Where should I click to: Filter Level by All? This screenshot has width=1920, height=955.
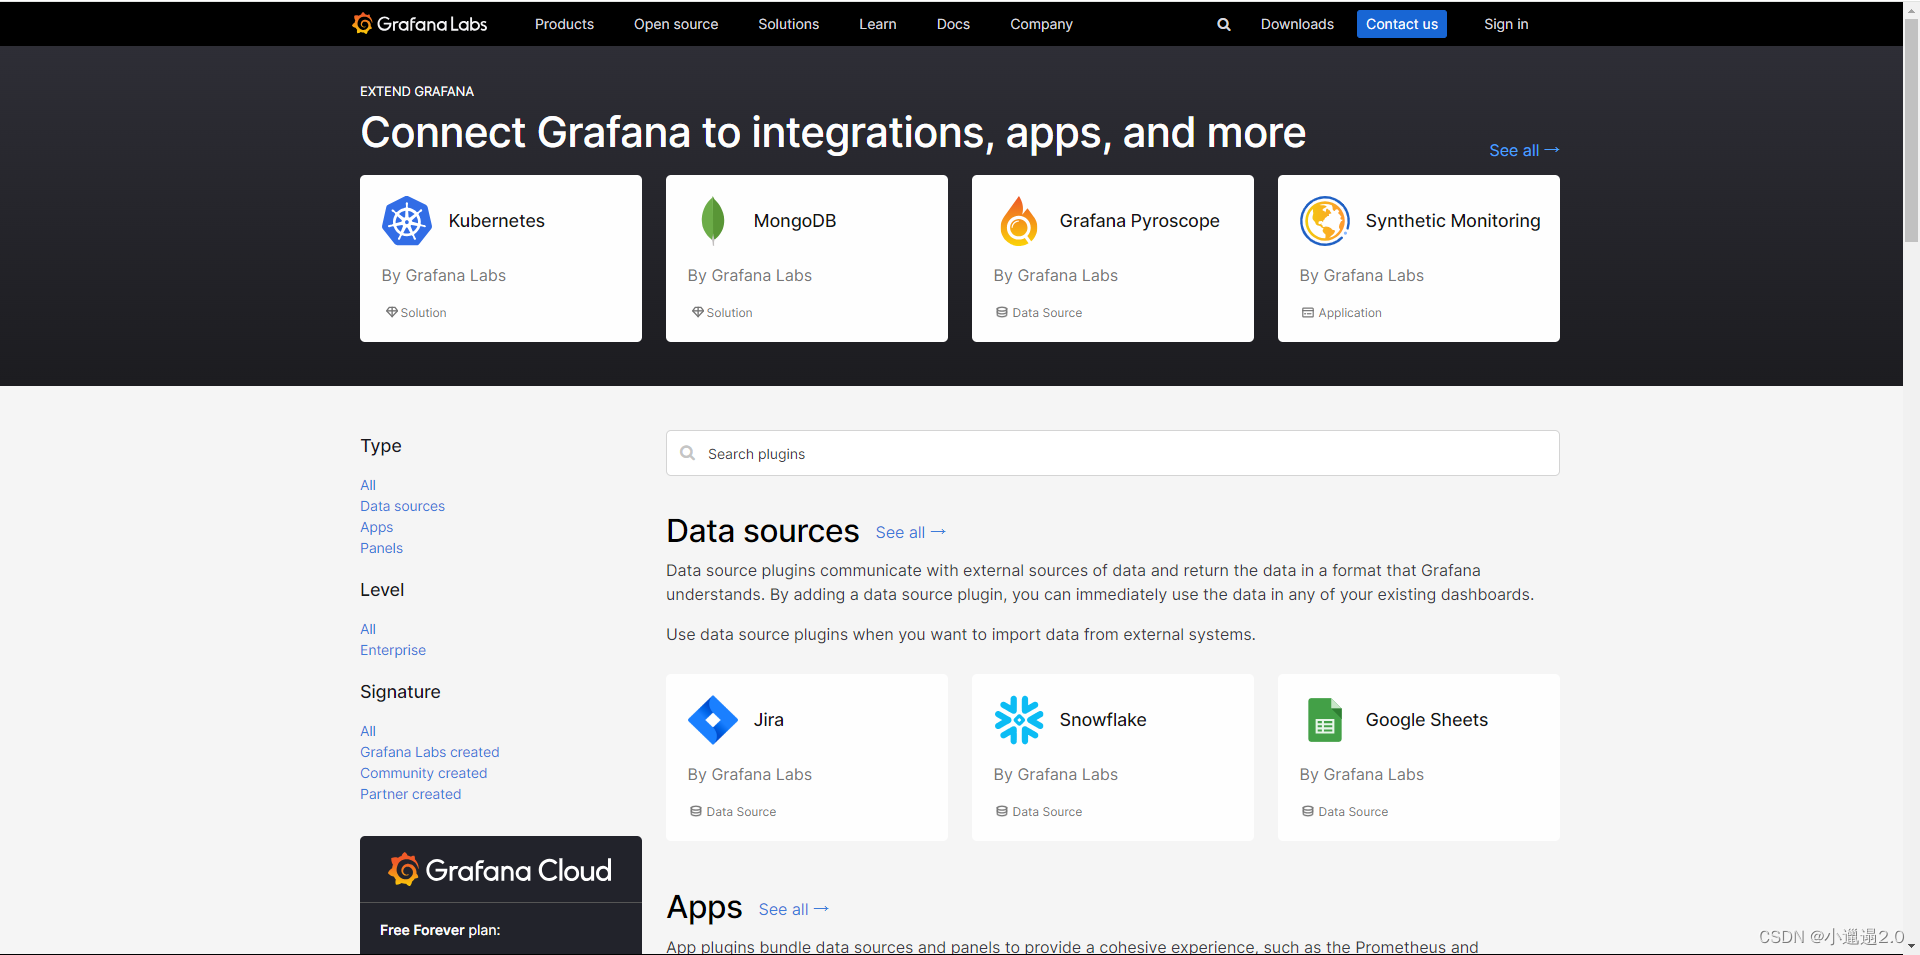[368, 629]
